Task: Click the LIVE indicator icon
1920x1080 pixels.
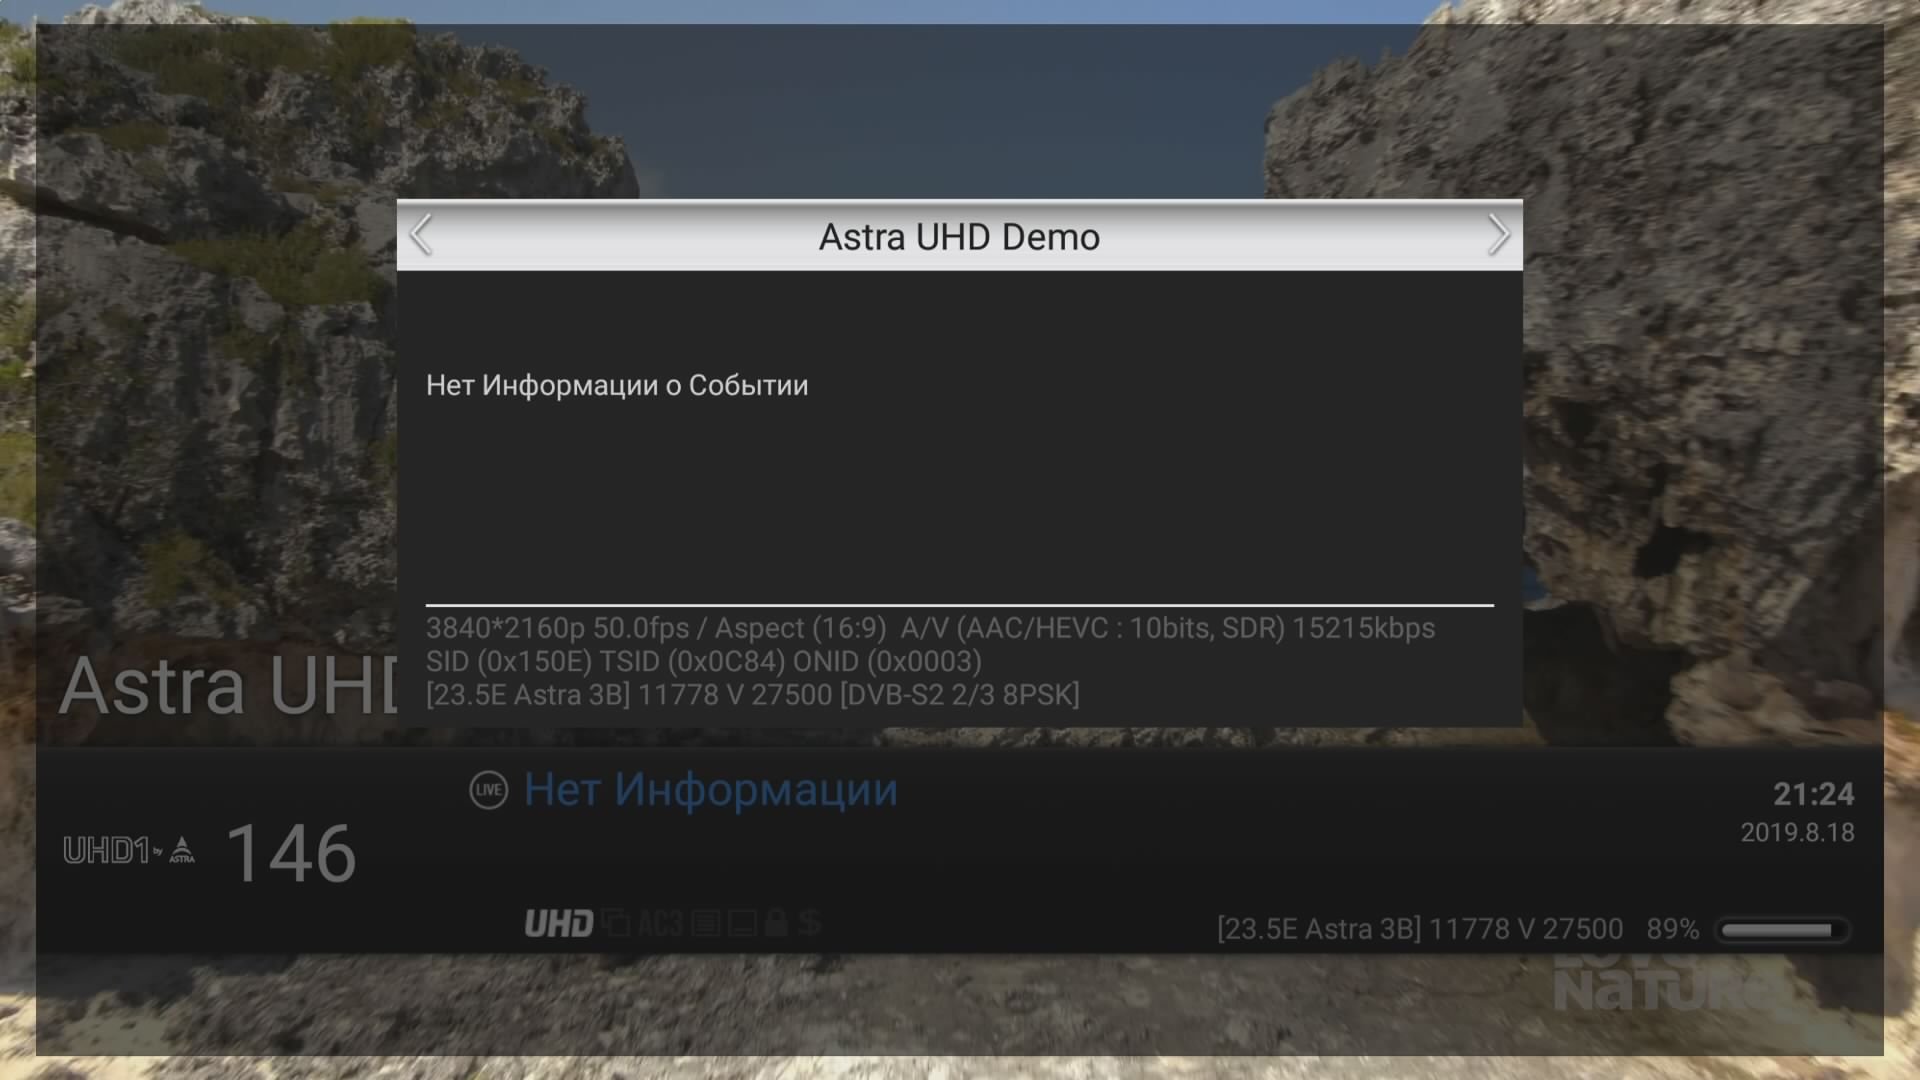Action: [489, 790]
